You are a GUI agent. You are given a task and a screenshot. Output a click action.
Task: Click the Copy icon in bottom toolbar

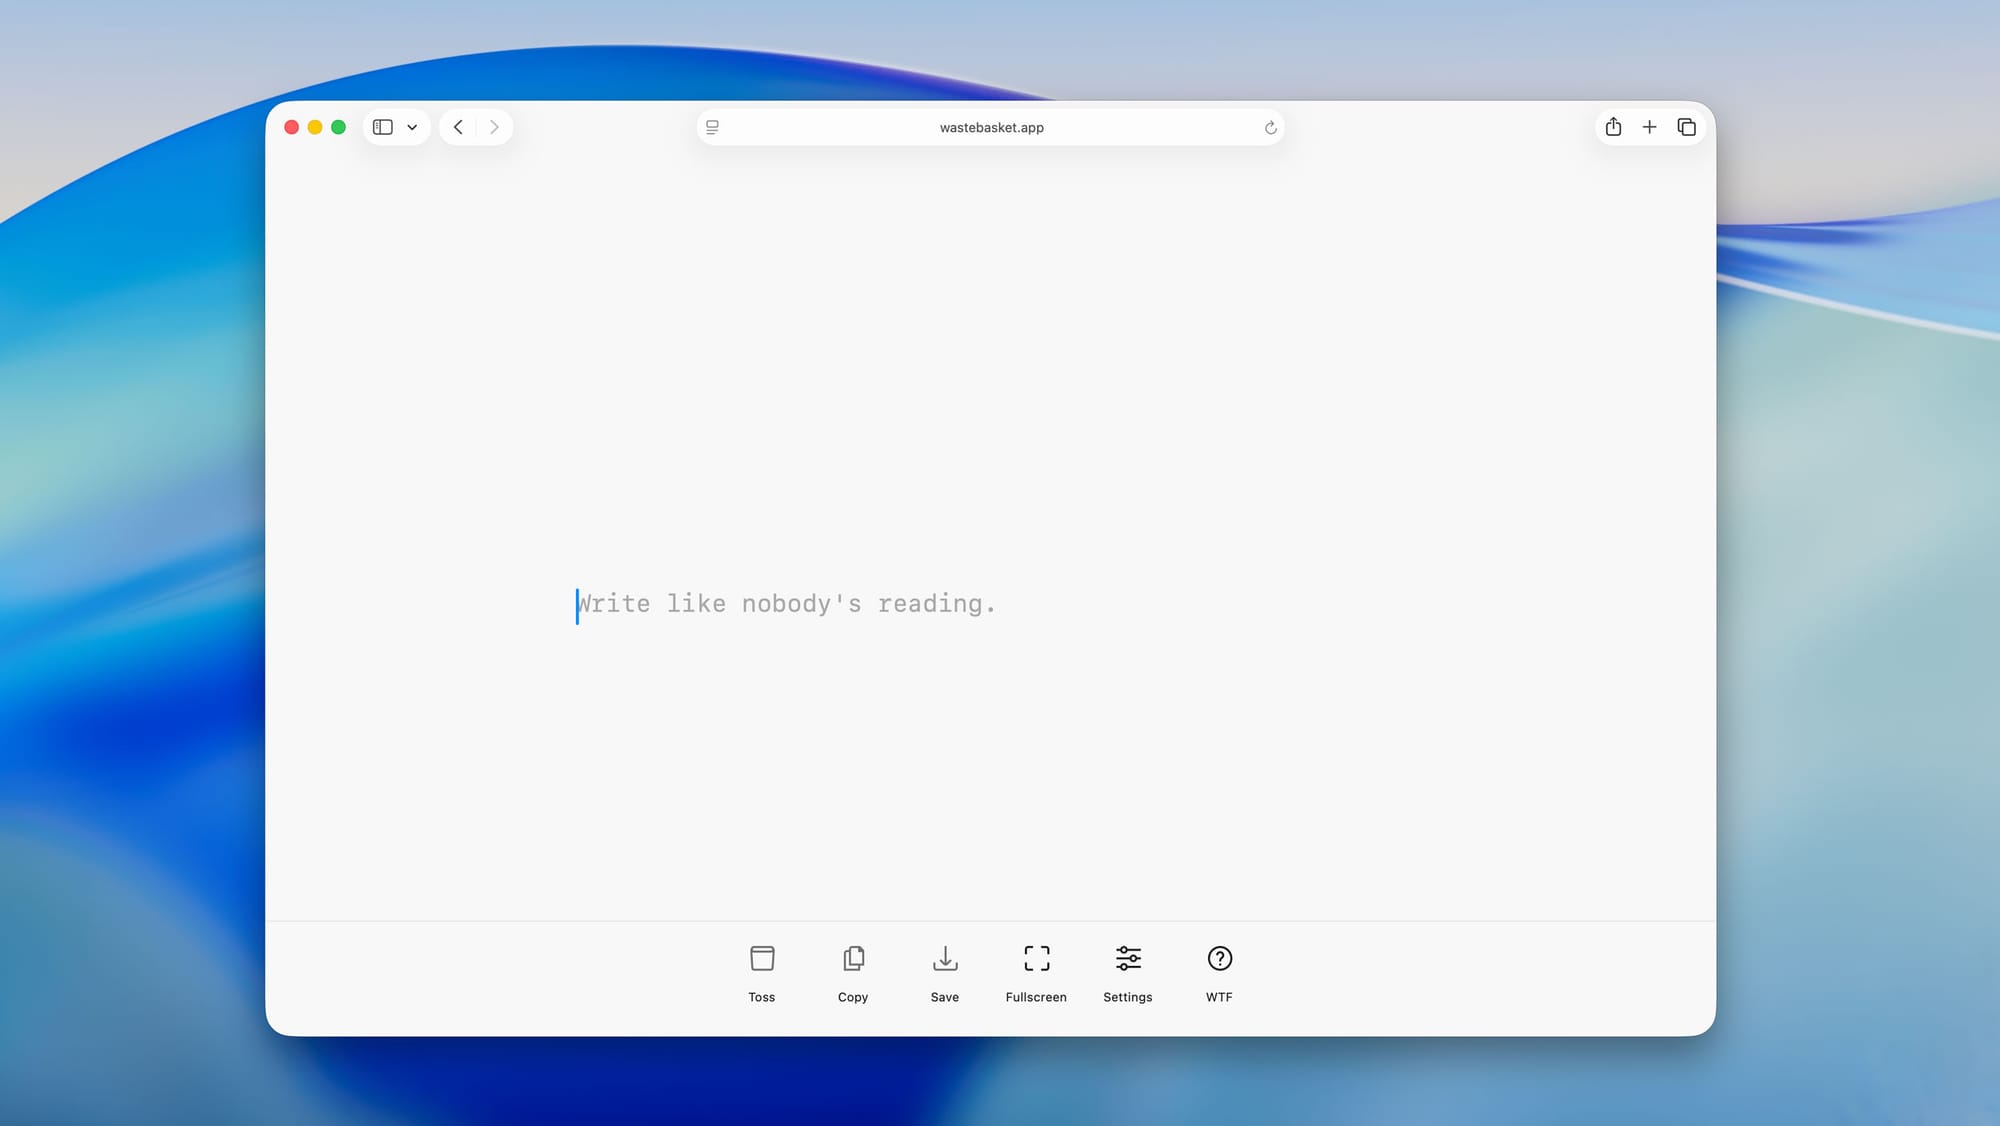click(853, 958)
